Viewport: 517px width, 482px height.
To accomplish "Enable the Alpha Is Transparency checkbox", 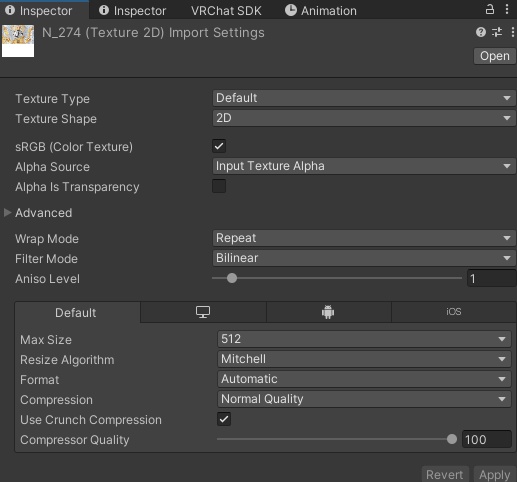I will click(219, 186).
